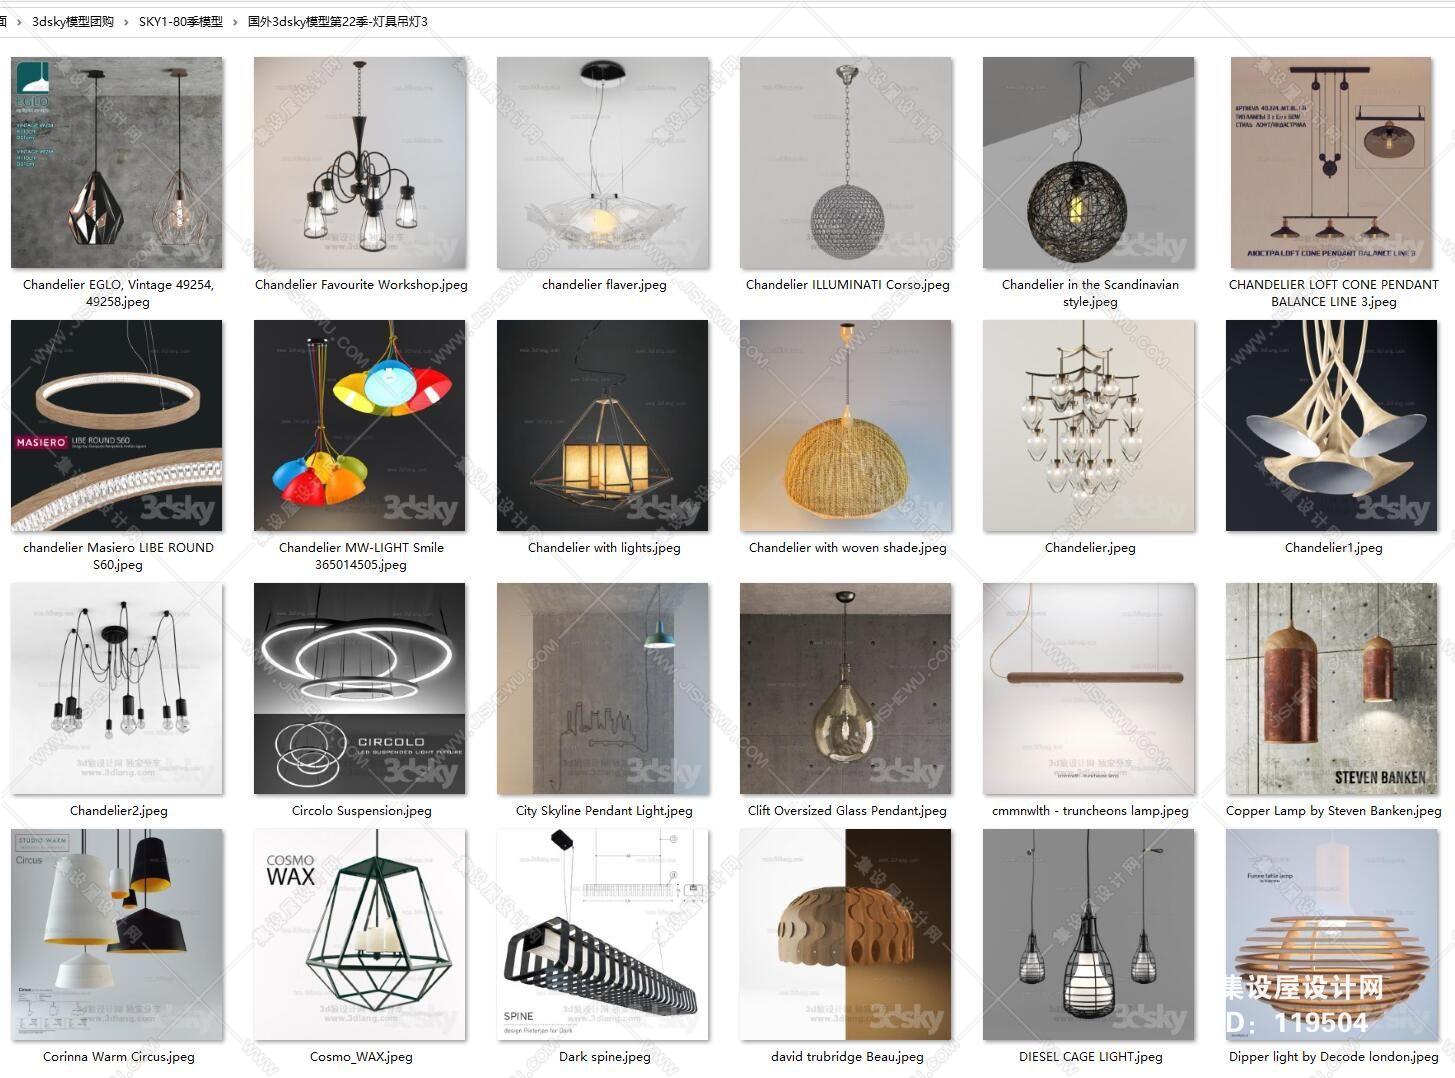Screen dimensions: 1455x1078
Task: Expand breadcrumb arrow after 3dsky模型团购
Action: pos(127,21)
